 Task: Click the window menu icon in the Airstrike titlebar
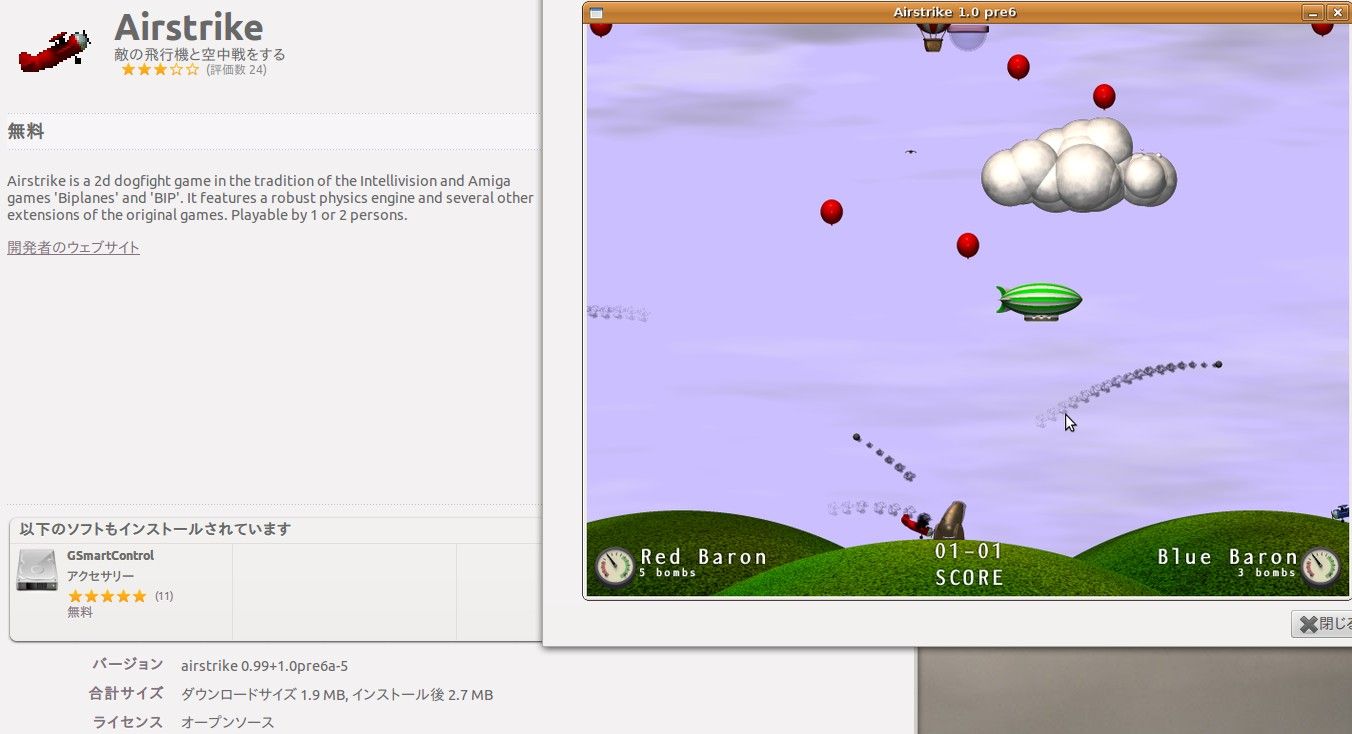coord(596,13)
